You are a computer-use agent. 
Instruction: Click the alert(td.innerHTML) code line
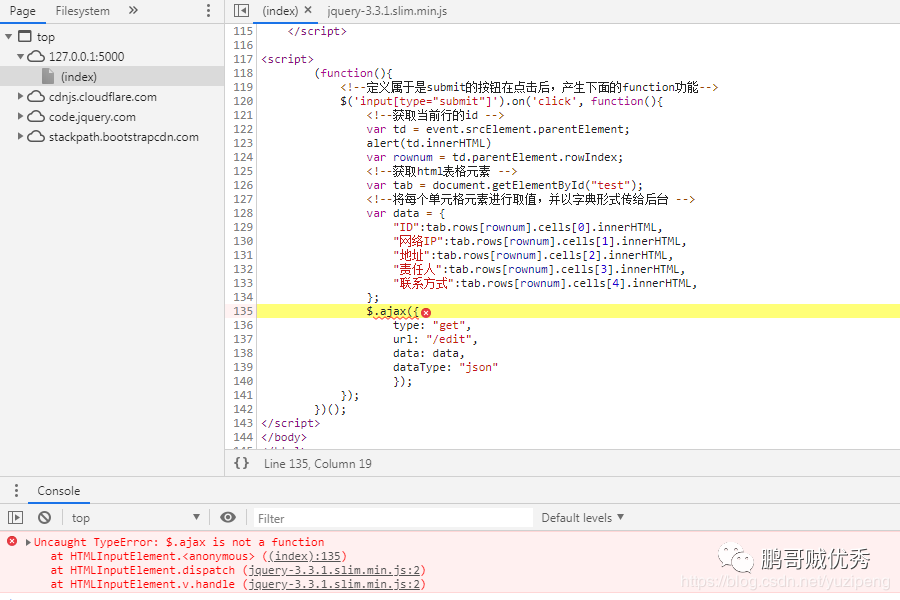pyautogui.click(x=429, y=143)
